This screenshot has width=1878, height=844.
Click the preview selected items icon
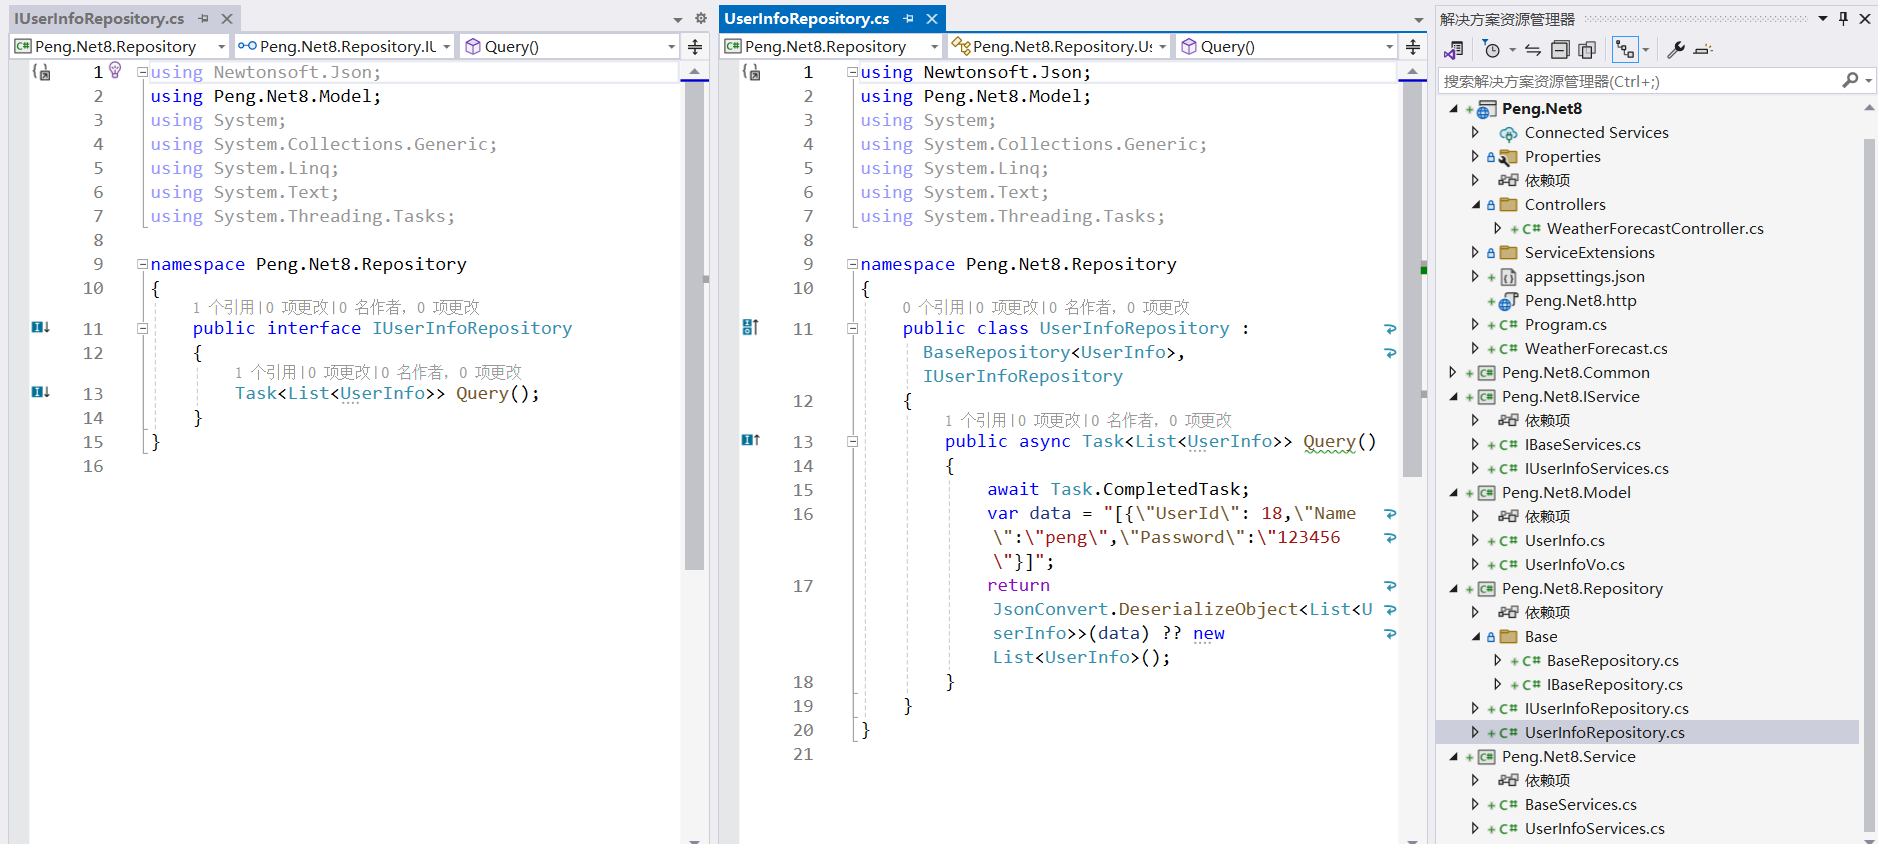pos(1704,49)
